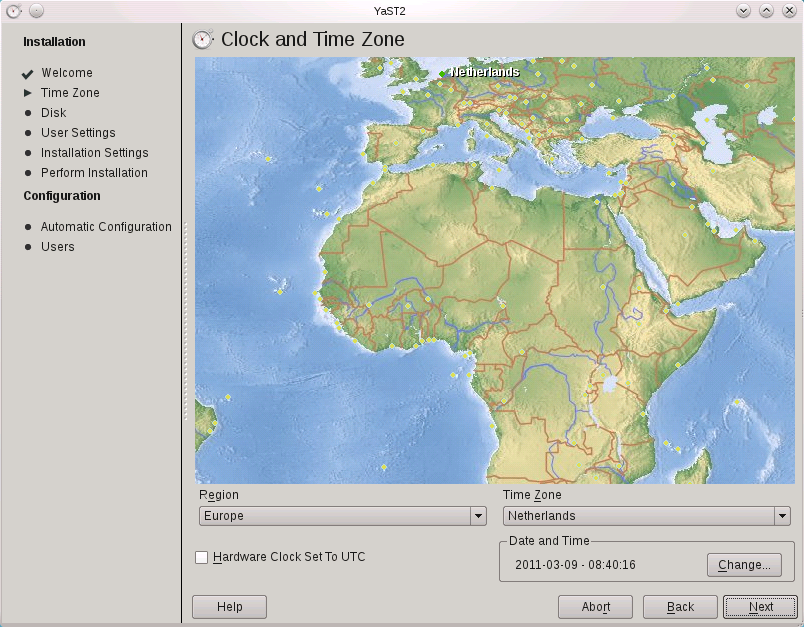Screen dimensions: 804x627
Task: Click Next to continue installation
Action: (759, 606)
